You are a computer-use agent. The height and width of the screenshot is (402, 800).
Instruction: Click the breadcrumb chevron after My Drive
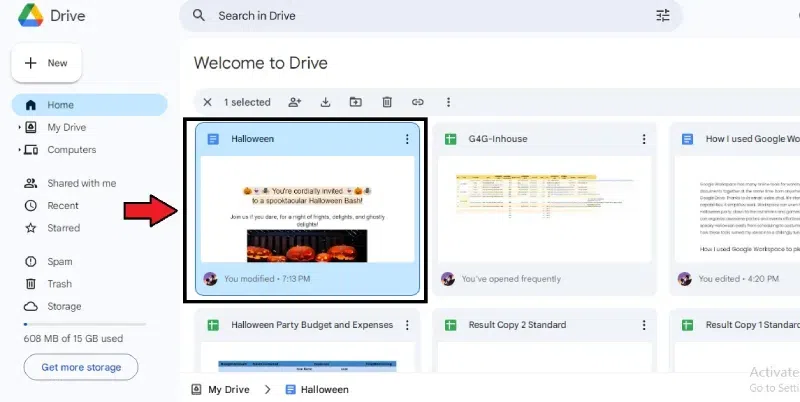click(267, 390)
